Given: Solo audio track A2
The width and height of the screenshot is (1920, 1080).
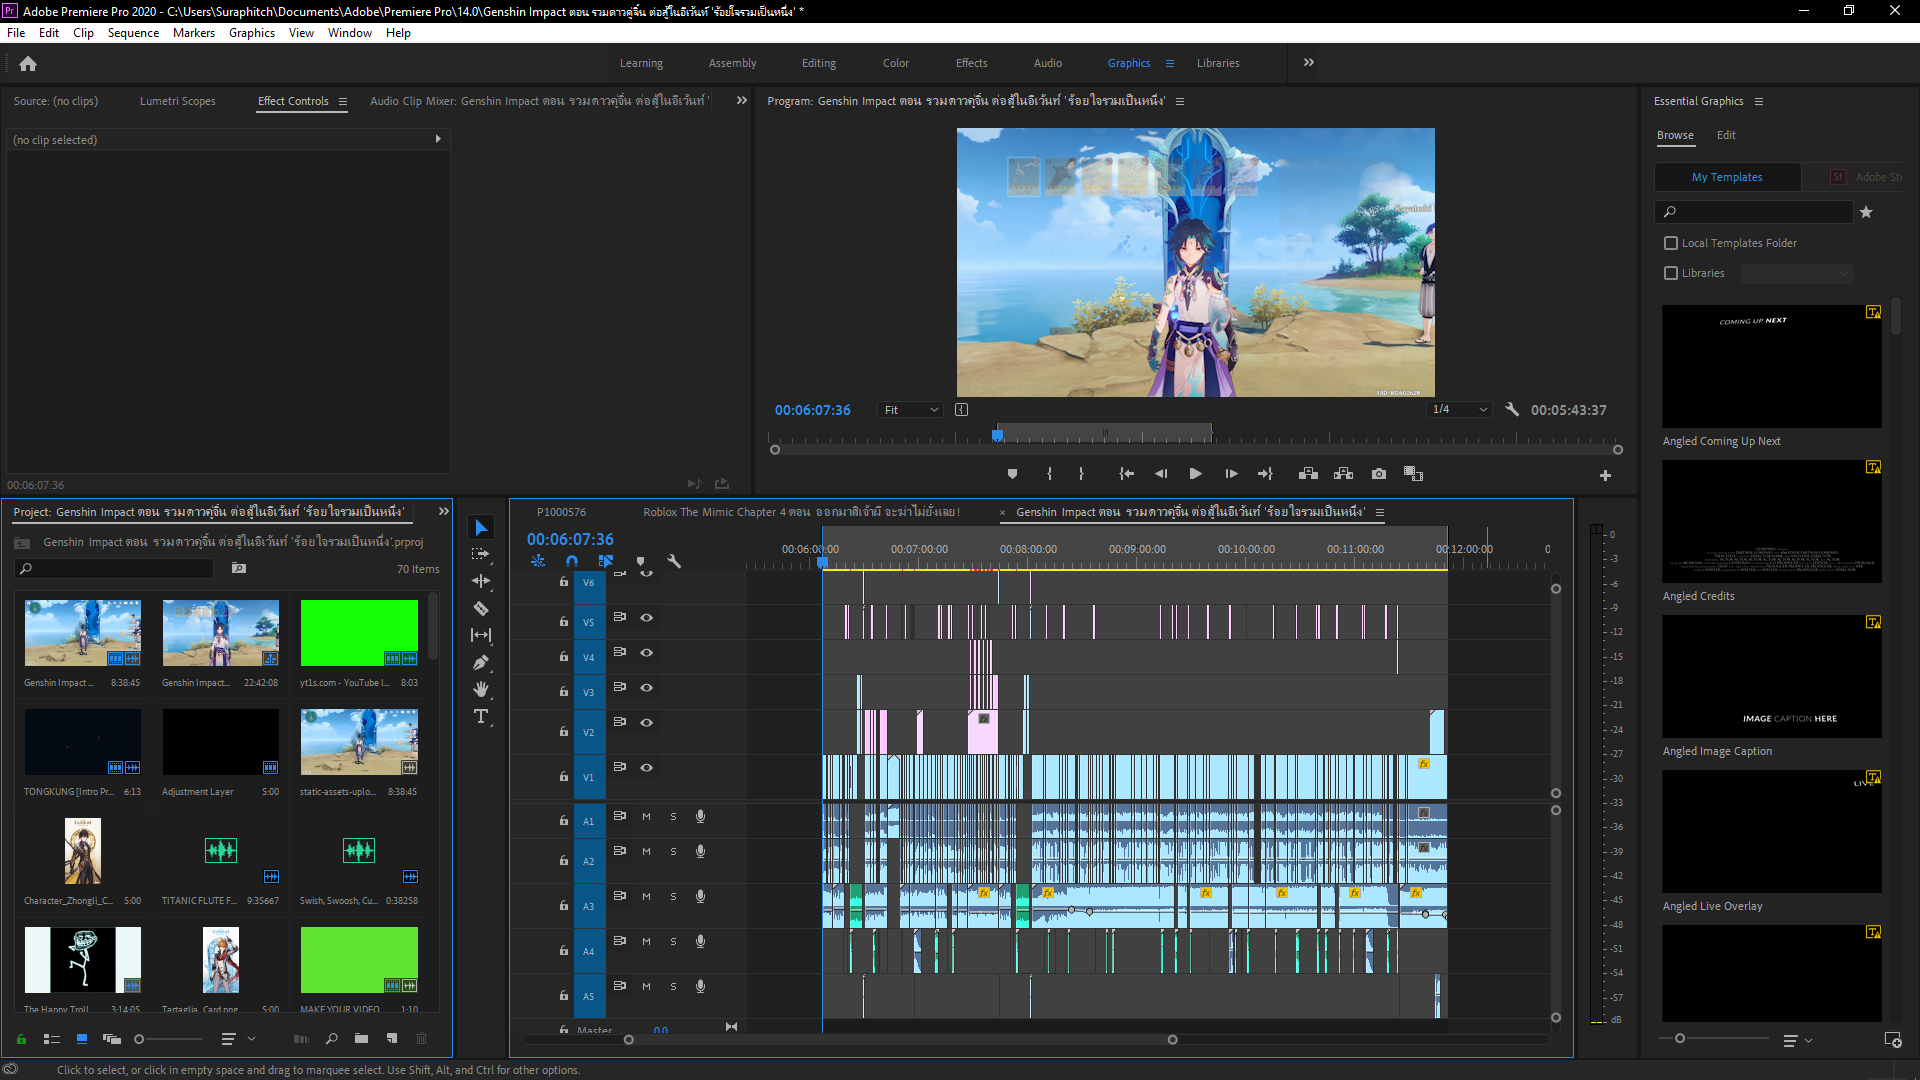Looking at the screenshot, I should [673, 852].
